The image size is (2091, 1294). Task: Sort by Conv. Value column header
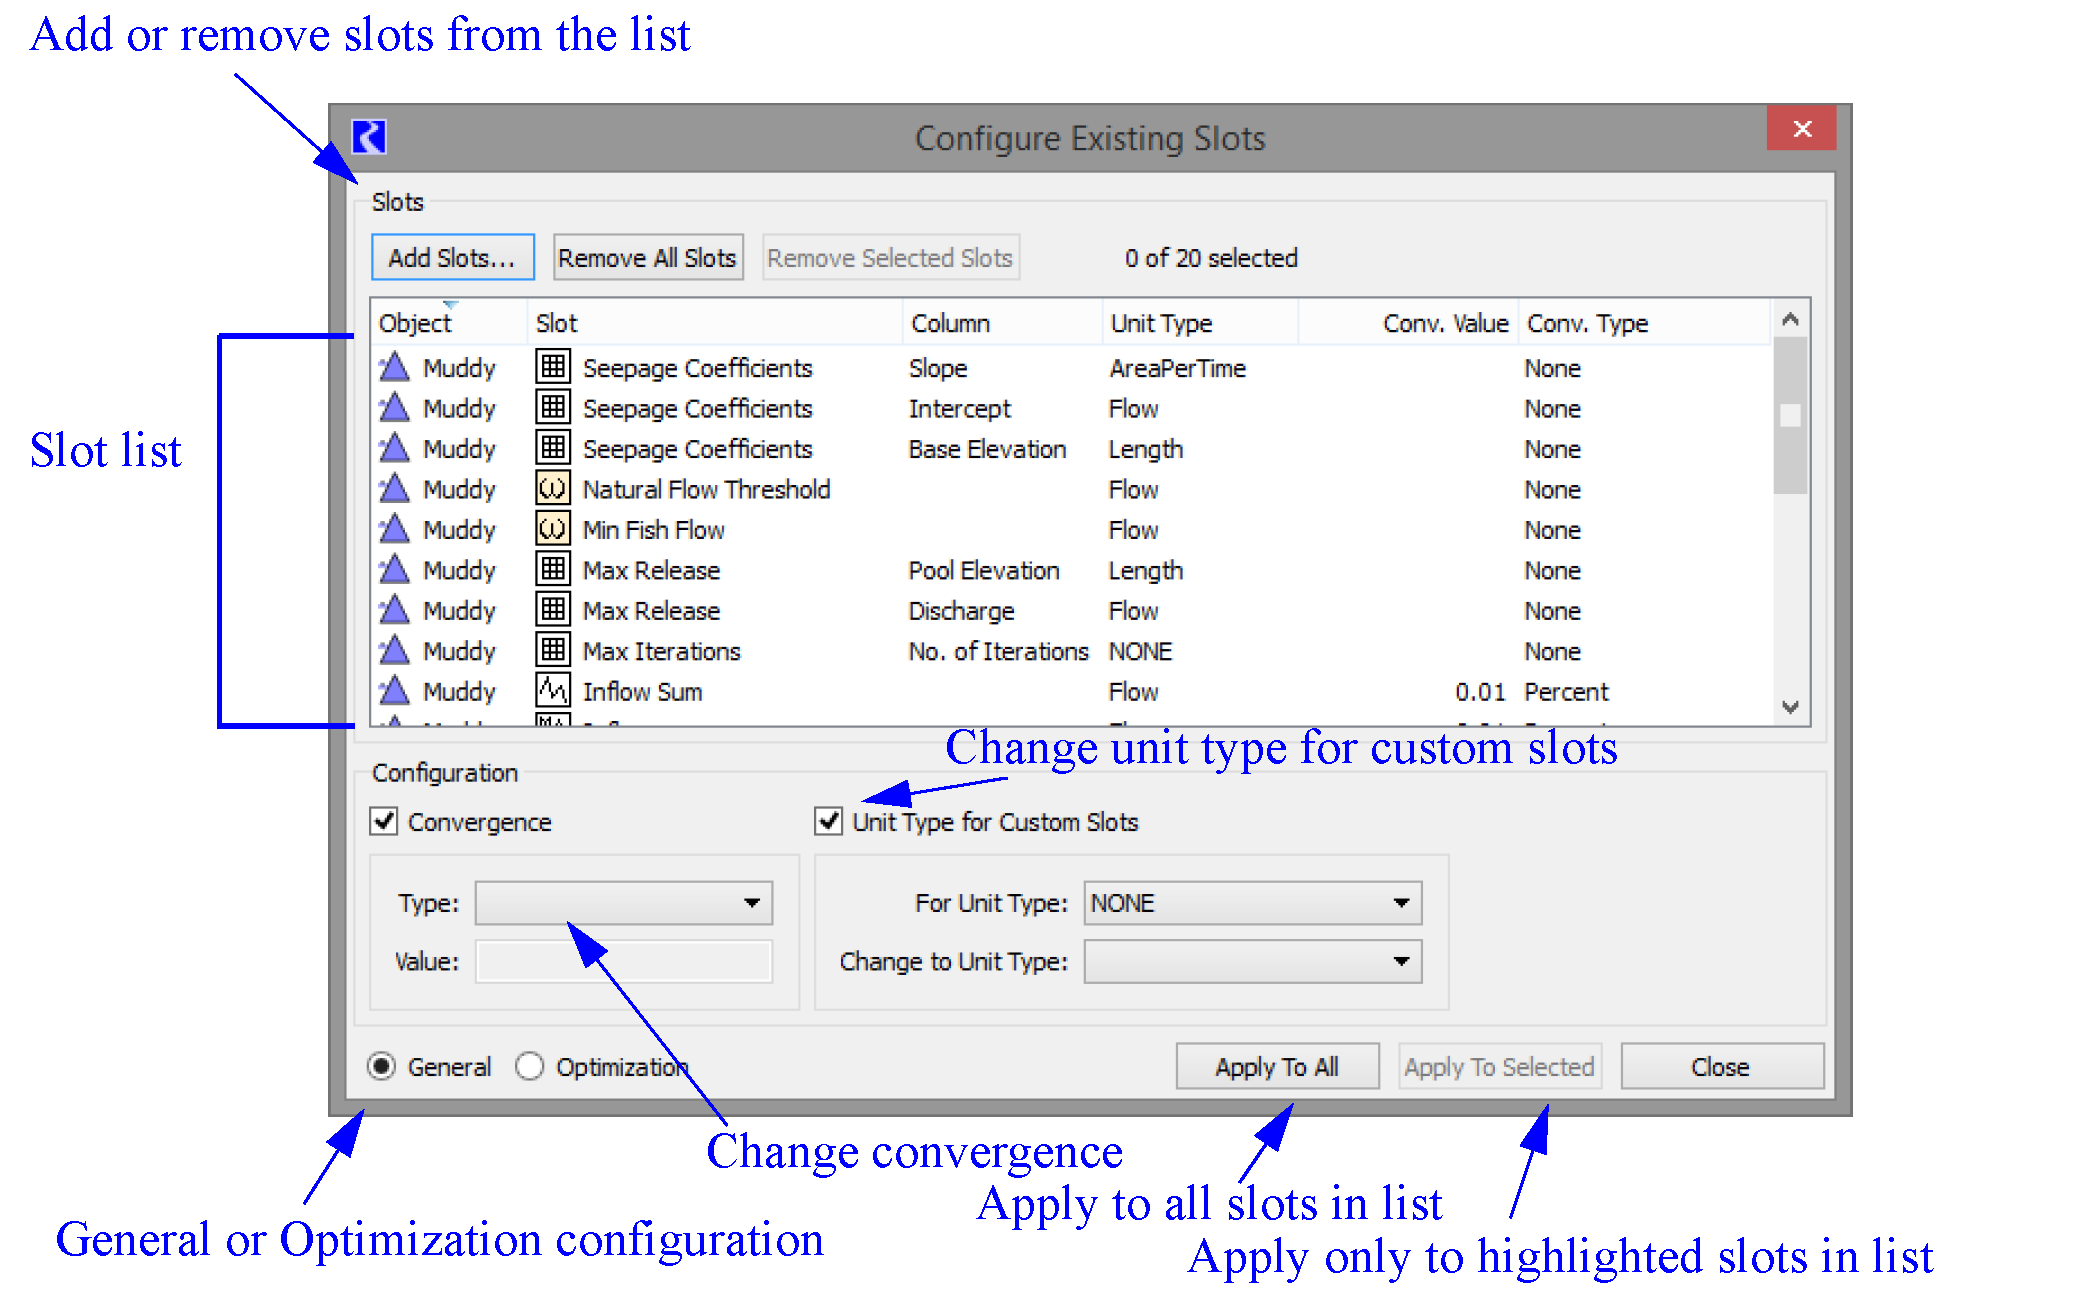1408,322
